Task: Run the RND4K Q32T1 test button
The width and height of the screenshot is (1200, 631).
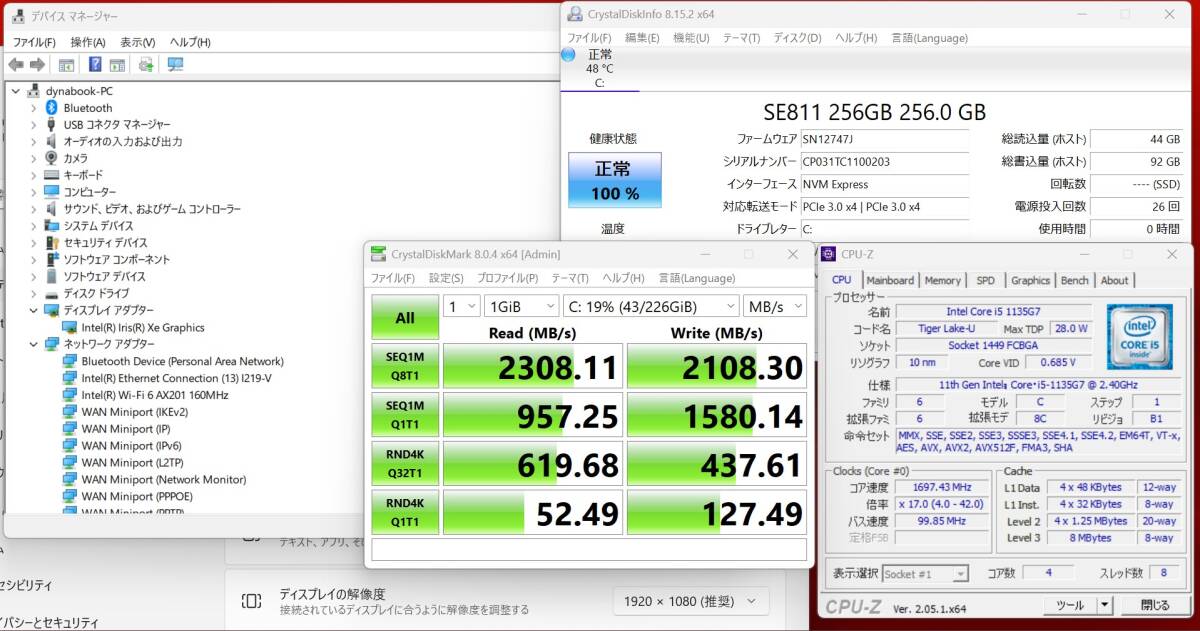Action: [405, 464]
